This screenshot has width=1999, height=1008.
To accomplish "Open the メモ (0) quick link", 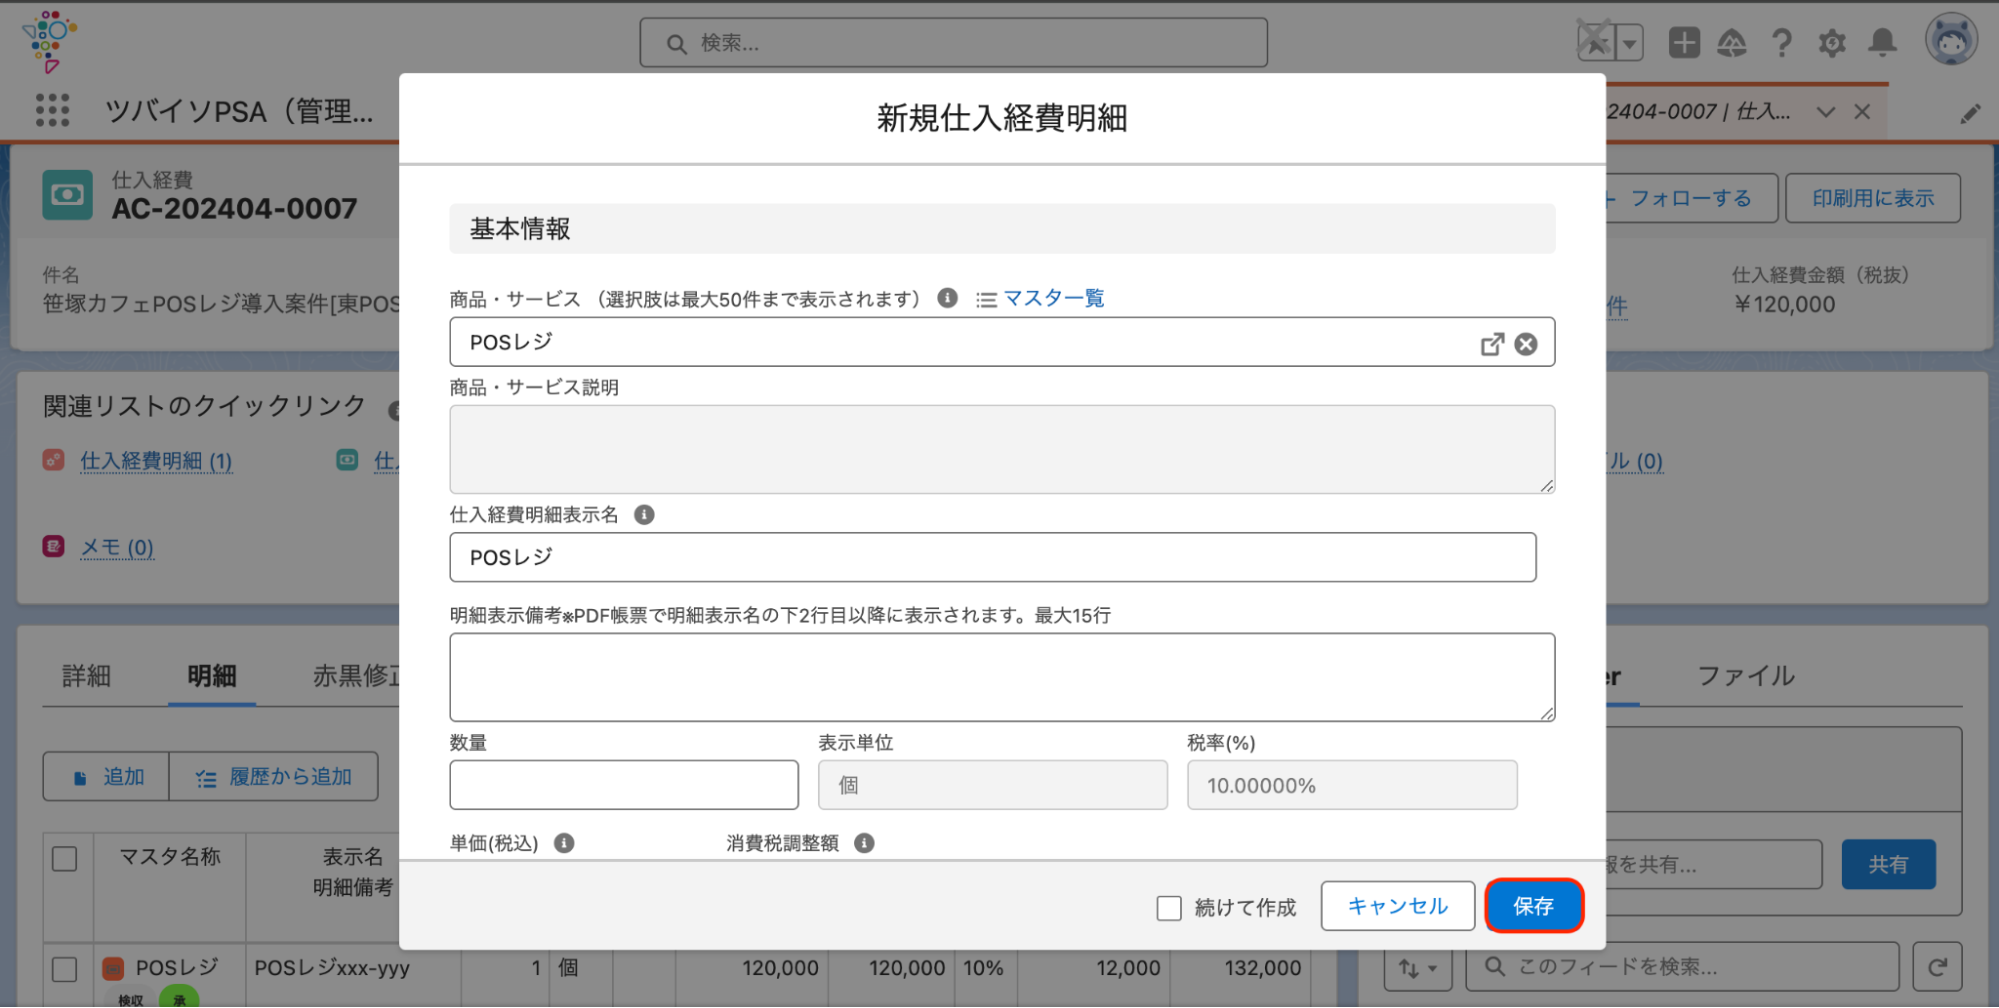I will (x=117, y=547).
